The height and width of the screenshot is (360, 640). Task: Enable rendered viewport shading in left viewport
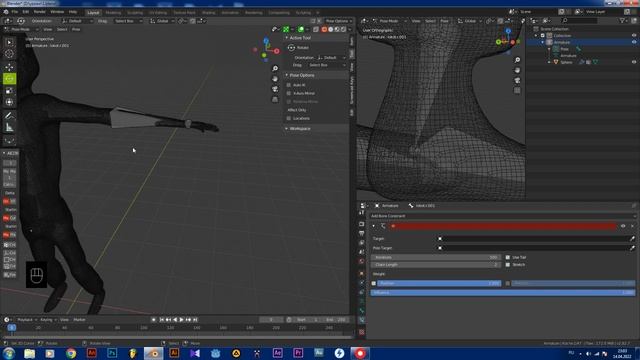pyautogui.click(x=343, y=29)
